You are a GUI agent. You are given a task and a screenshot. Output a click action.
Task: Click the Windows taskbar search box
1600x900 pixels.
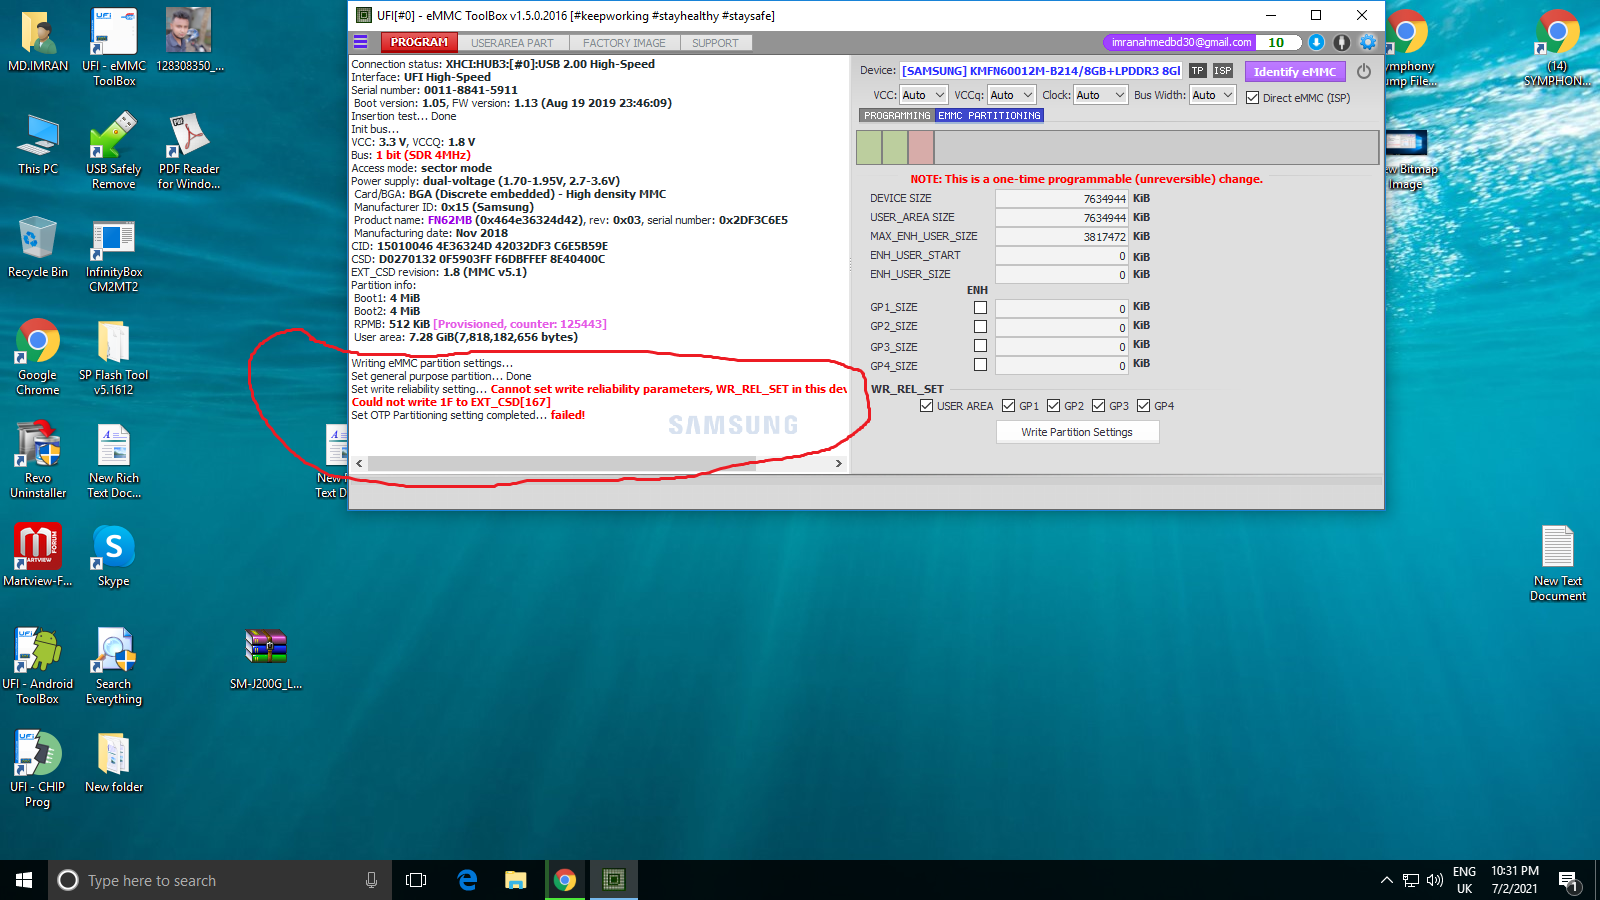(218, 880)
